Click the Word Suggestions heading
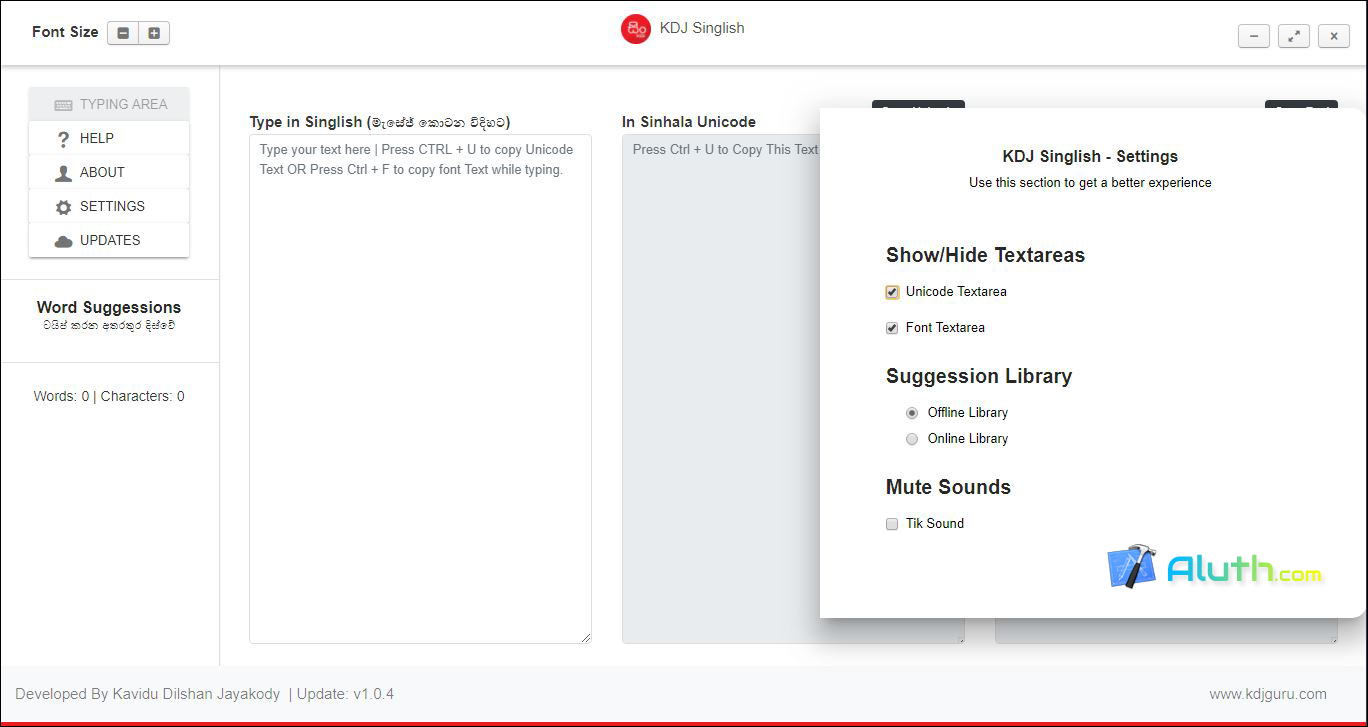 pyautogui.click(x=109, y=307)
